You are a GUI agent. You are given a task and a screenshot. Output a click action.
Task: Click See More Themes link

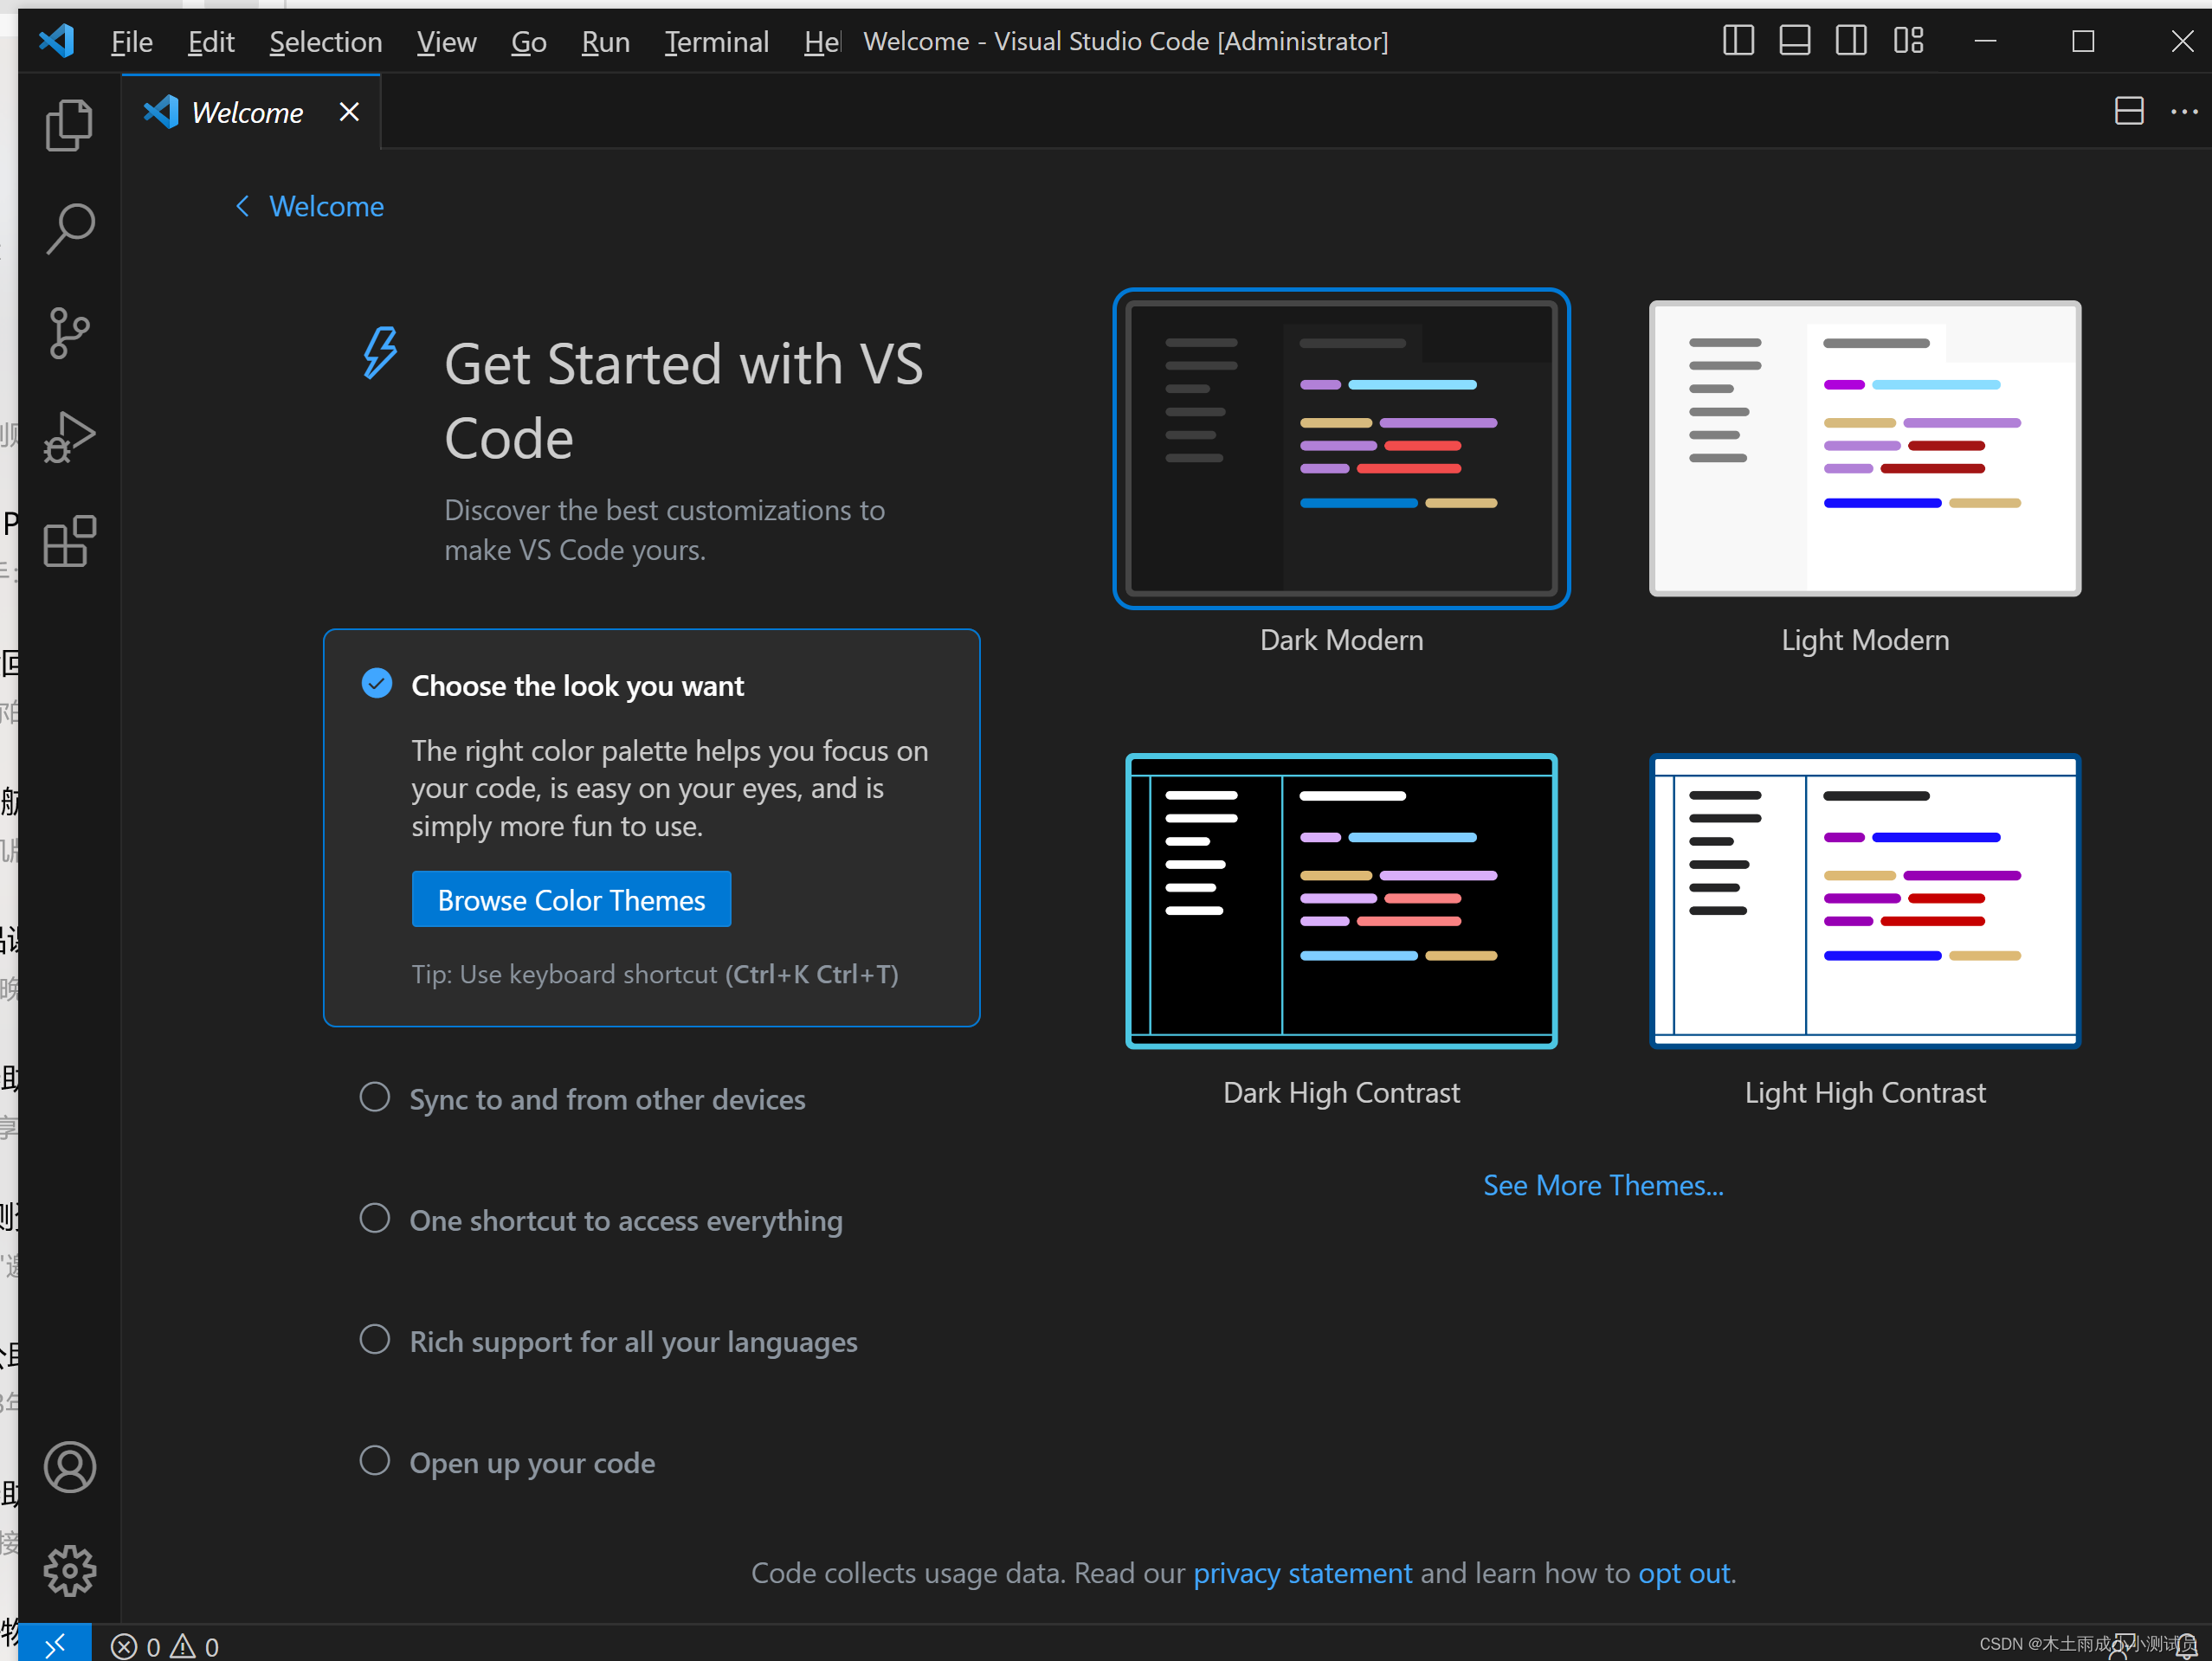(x=1603, y=1183)
